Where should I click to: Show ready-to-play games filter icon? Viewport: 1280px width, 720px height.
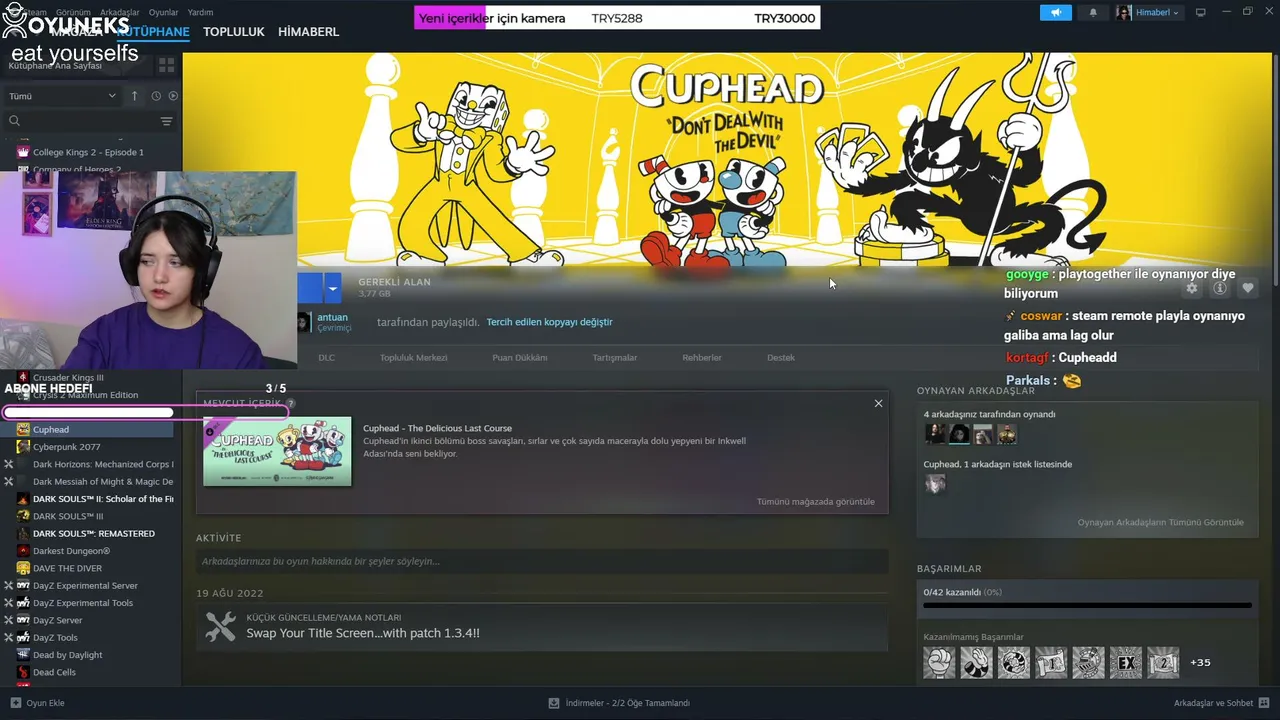pyautogui.click(x=173, y=96)
